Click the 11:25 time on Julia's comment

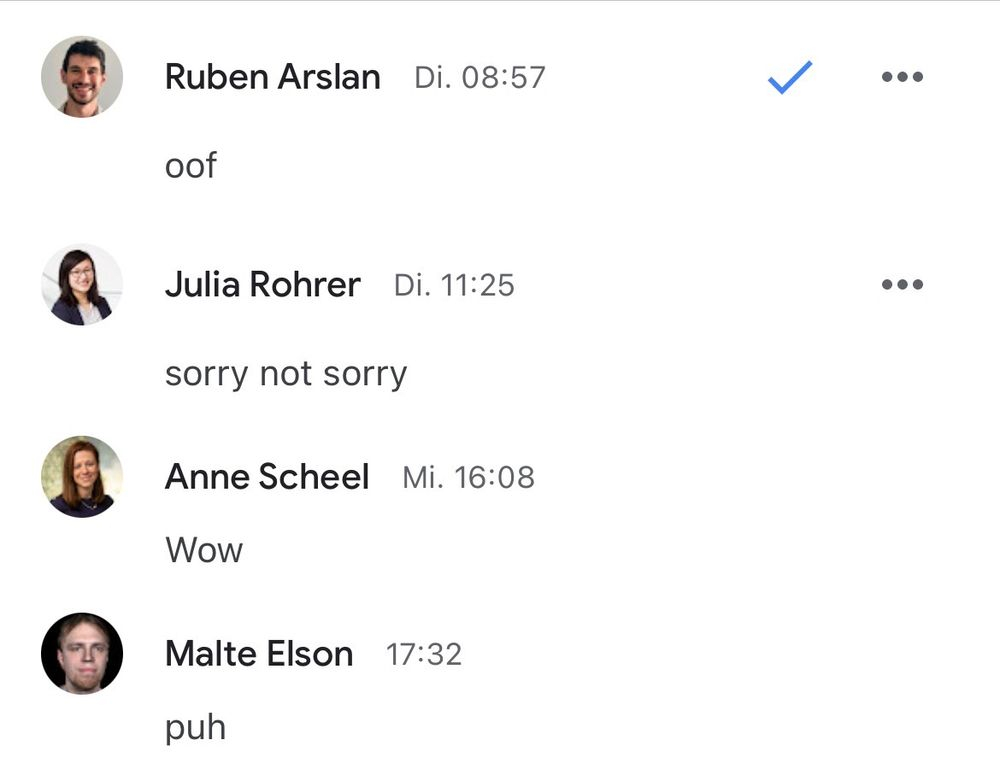(476, 285)
